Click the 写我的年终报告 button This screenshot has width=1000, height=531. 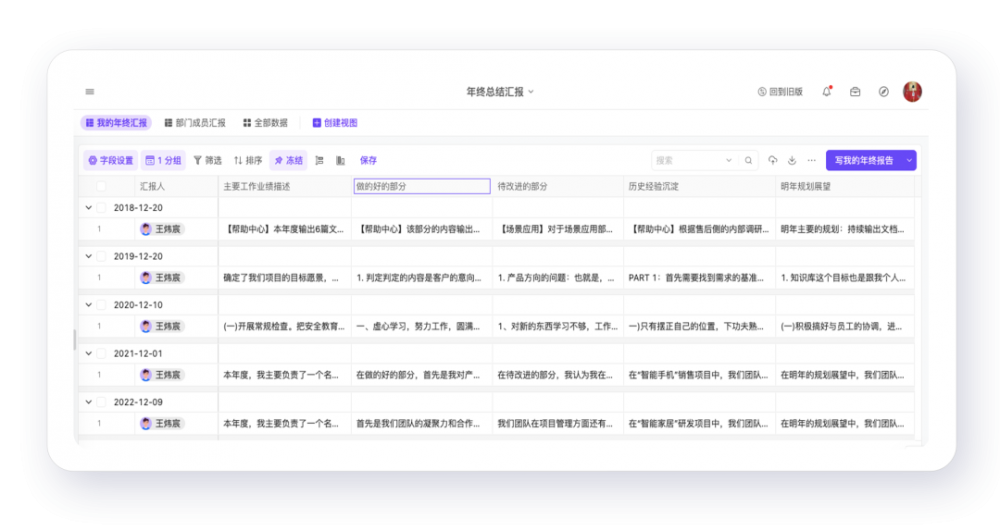pyautogui.click(x=863, y=160)
